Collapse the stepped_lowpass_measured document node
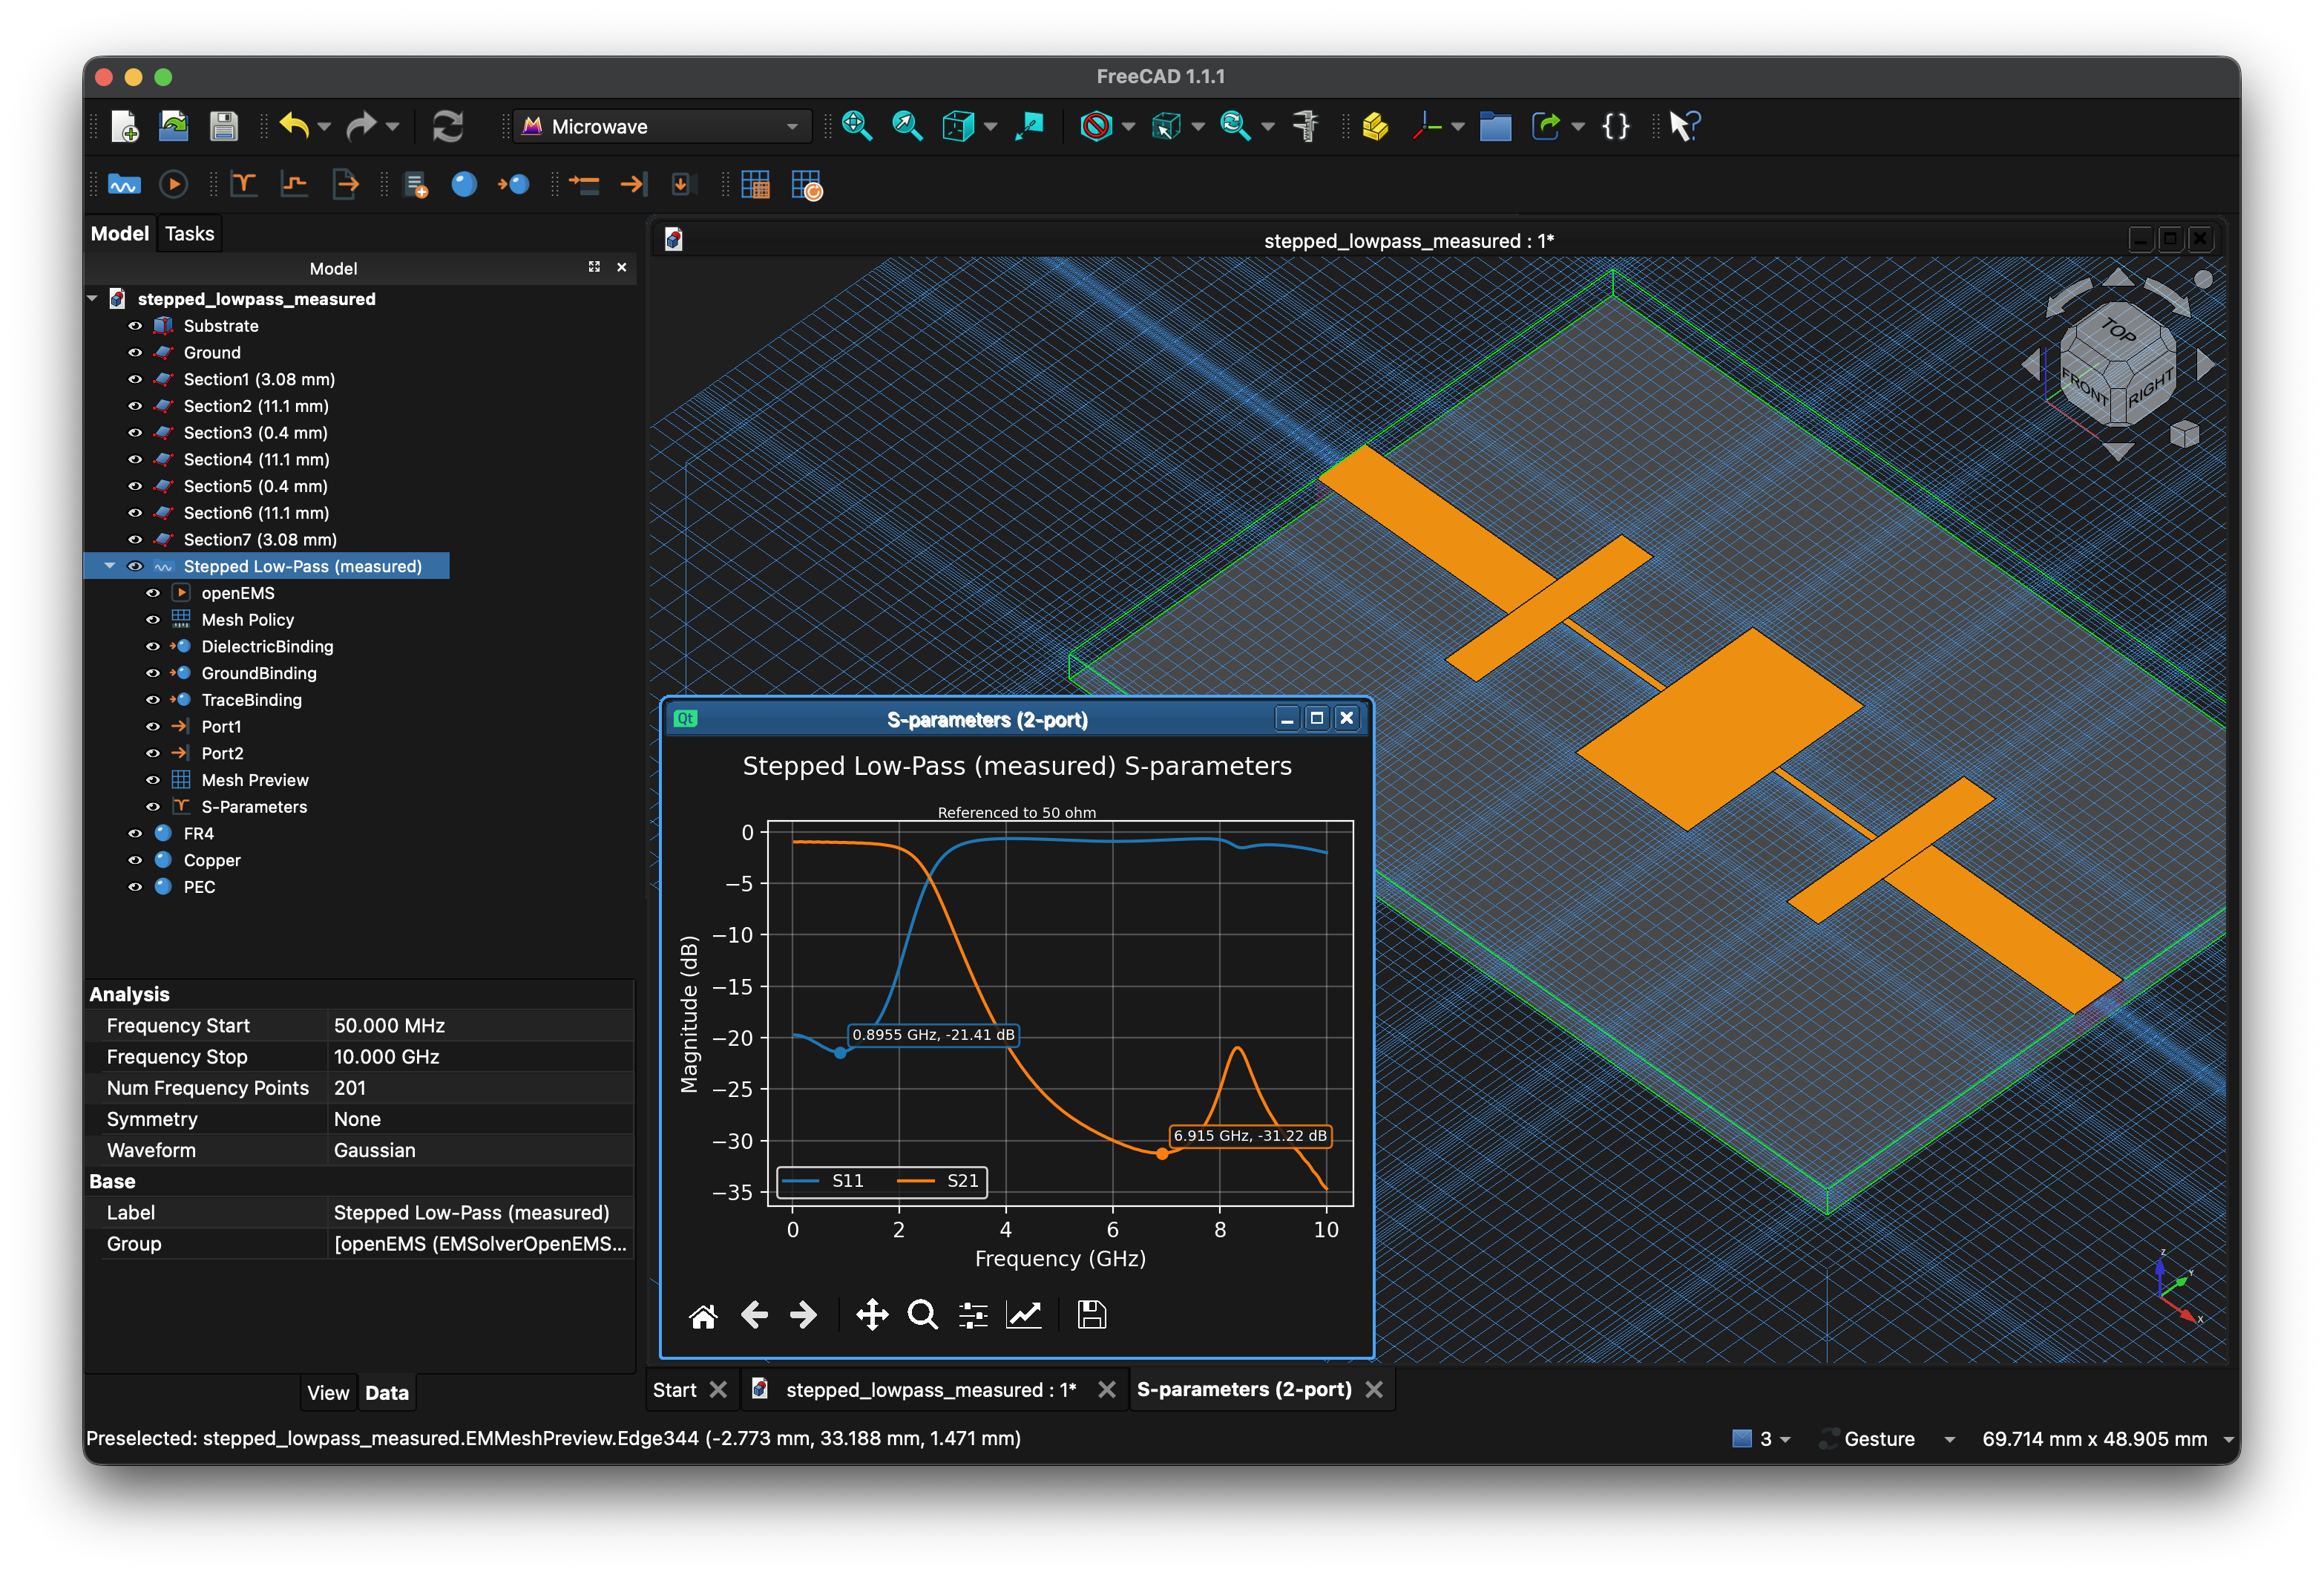 tap(93, 299)
